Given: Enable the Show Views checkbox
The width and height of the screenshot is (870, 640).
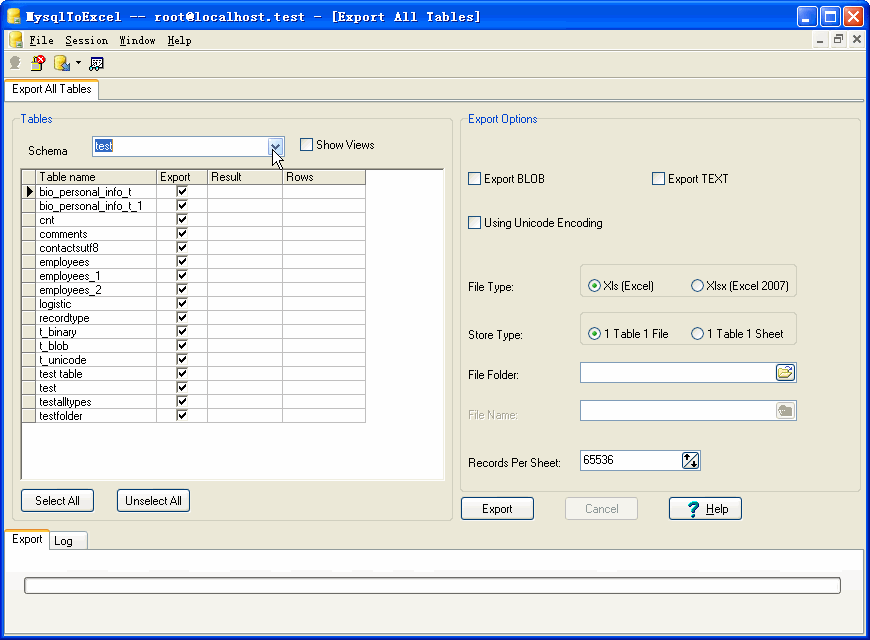Looking at the screenshot, I should tap(306, 145).
